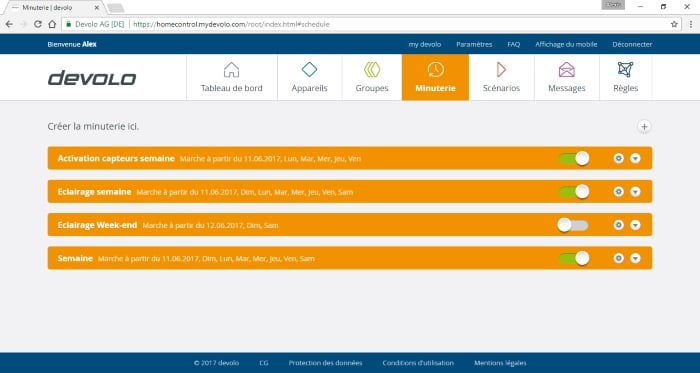The image size is (700, 373).
Task: Open Chrome three-dot menu
Action: pyautogui.click(x=691, y=24)
